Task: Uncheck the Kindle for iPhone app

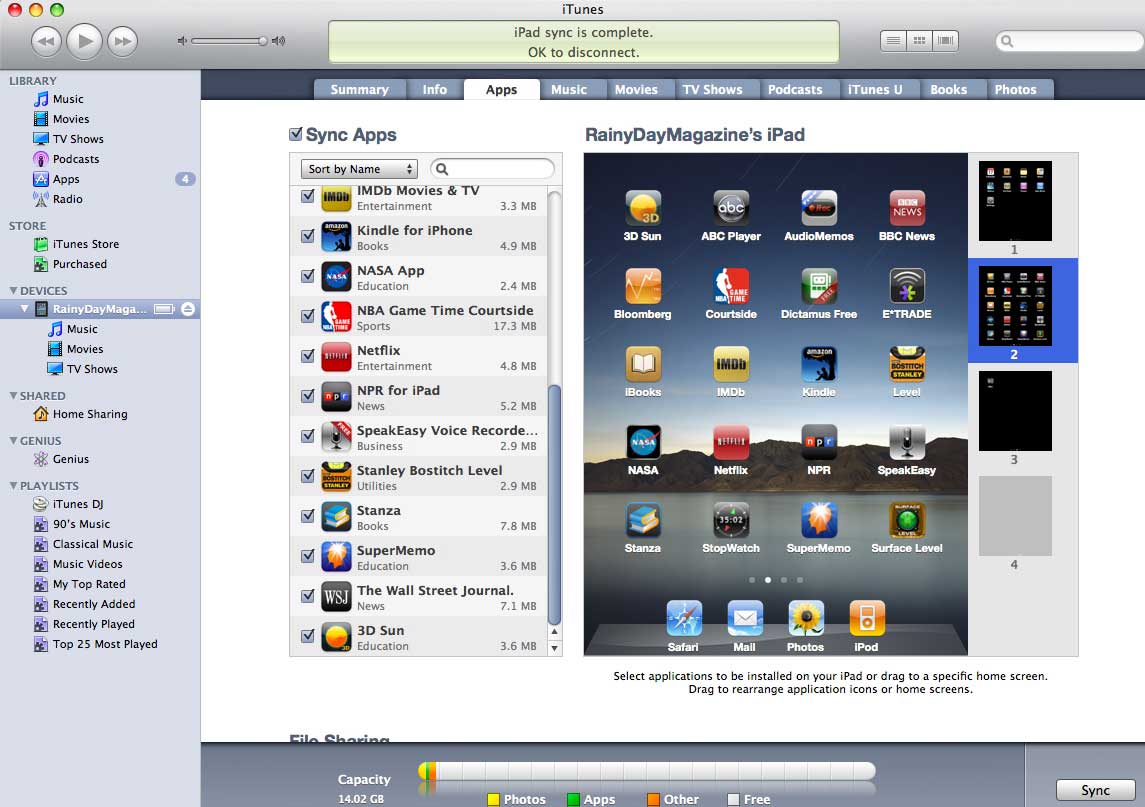Action: pyautogui.click(x=308, y=236)
